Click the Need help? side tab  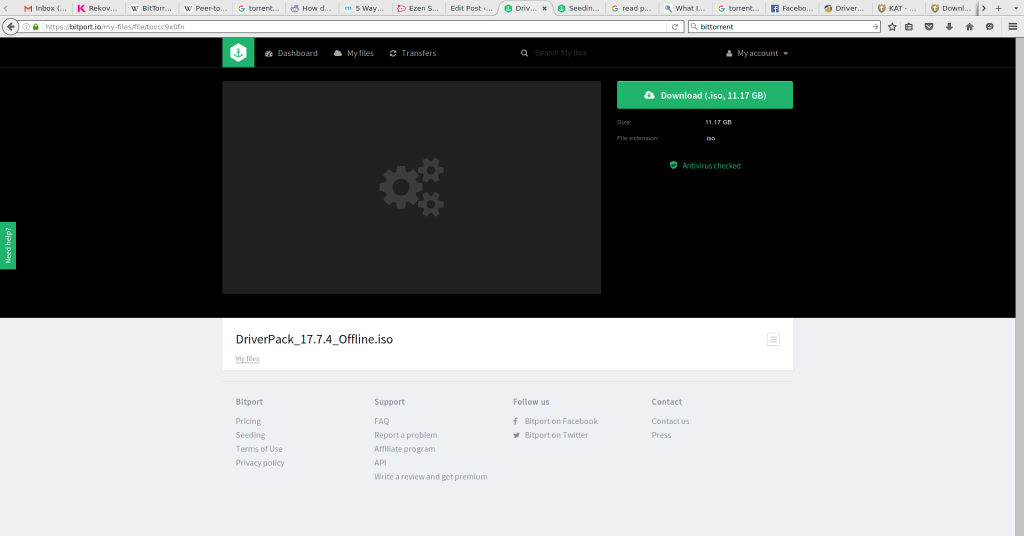click(8, 245)
